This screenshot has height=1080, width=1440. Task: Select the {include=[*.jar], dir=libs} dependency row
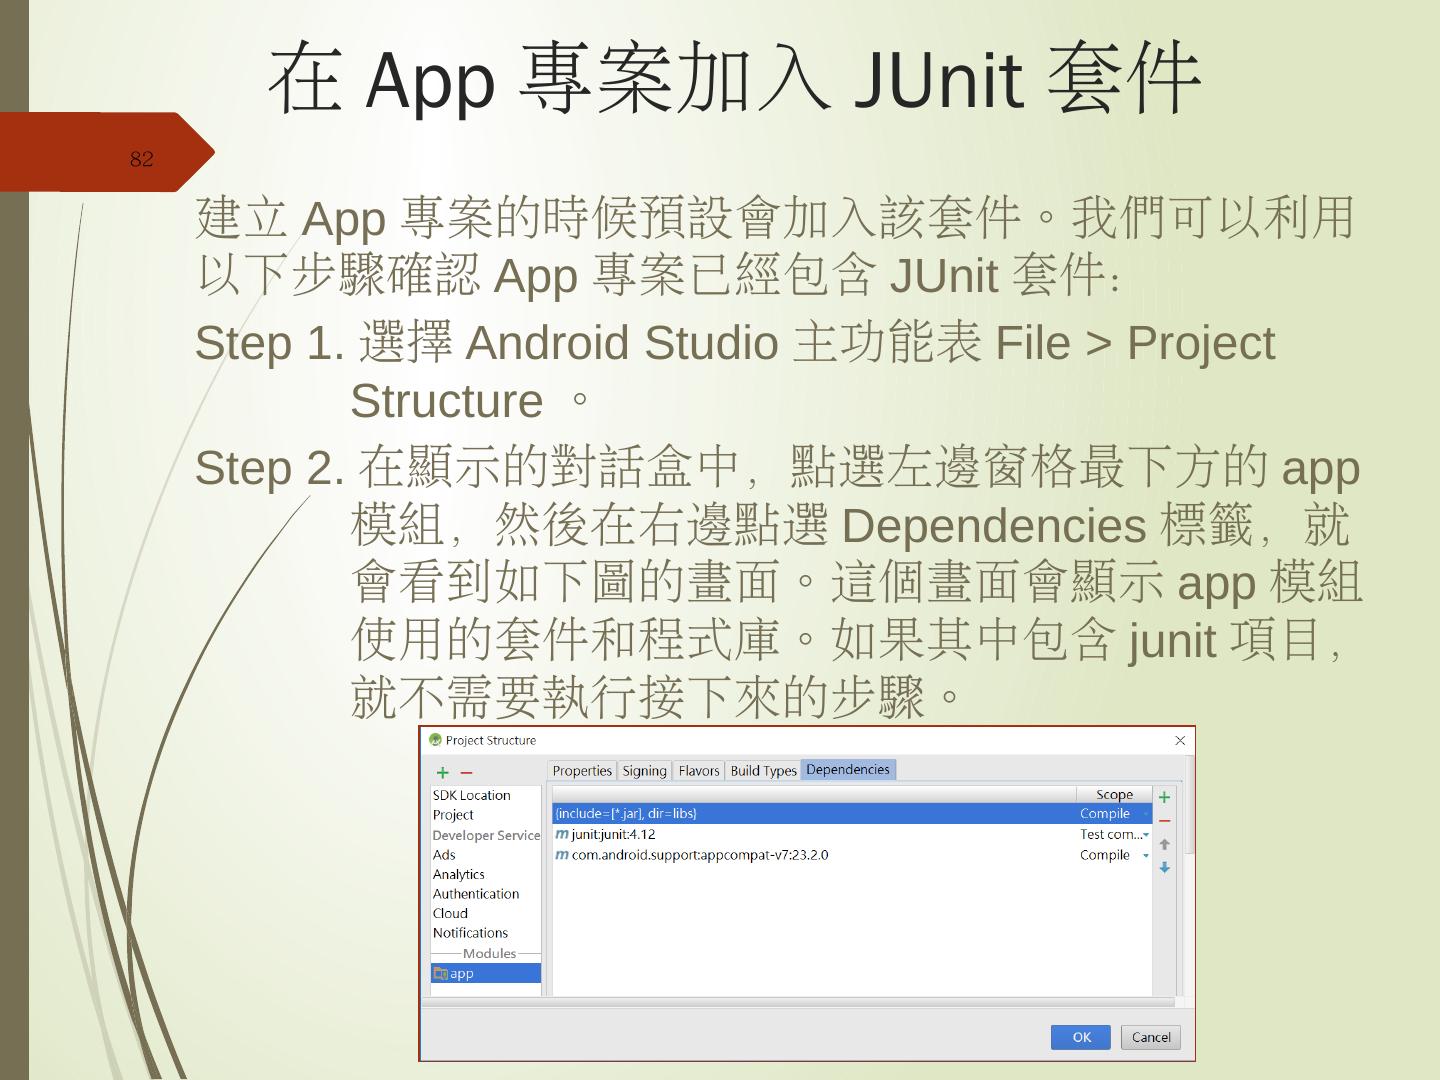click(x=852, y=814)
